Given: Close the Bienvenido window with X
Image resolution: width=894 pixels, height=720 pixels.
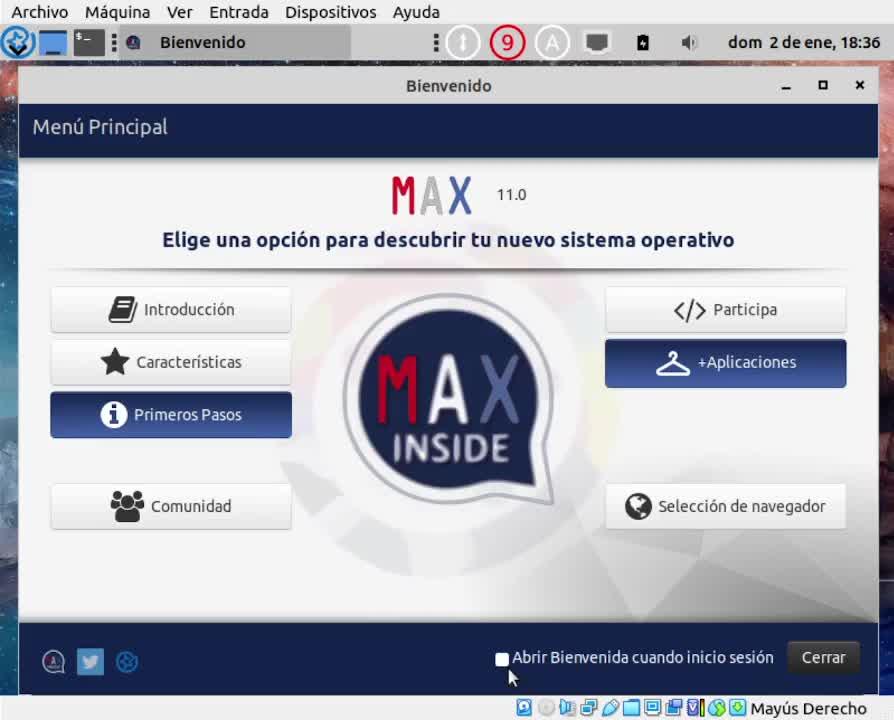Looking at the screenshot, I should tap(860, 86).
